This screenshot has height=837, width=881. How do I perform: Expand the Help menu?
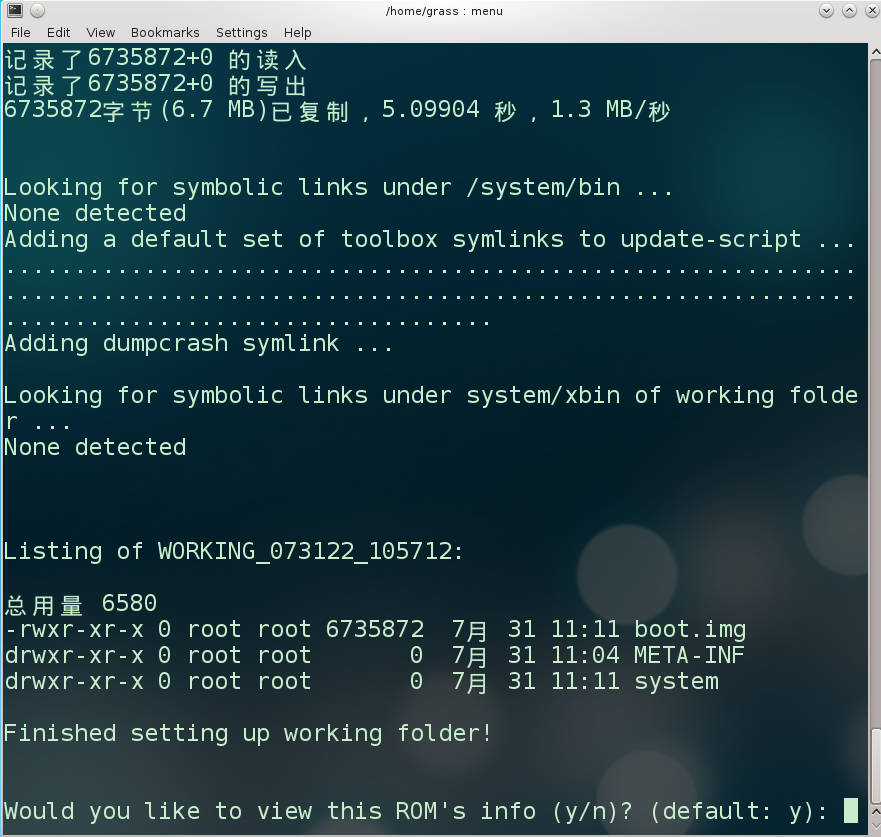click(297, 32)
